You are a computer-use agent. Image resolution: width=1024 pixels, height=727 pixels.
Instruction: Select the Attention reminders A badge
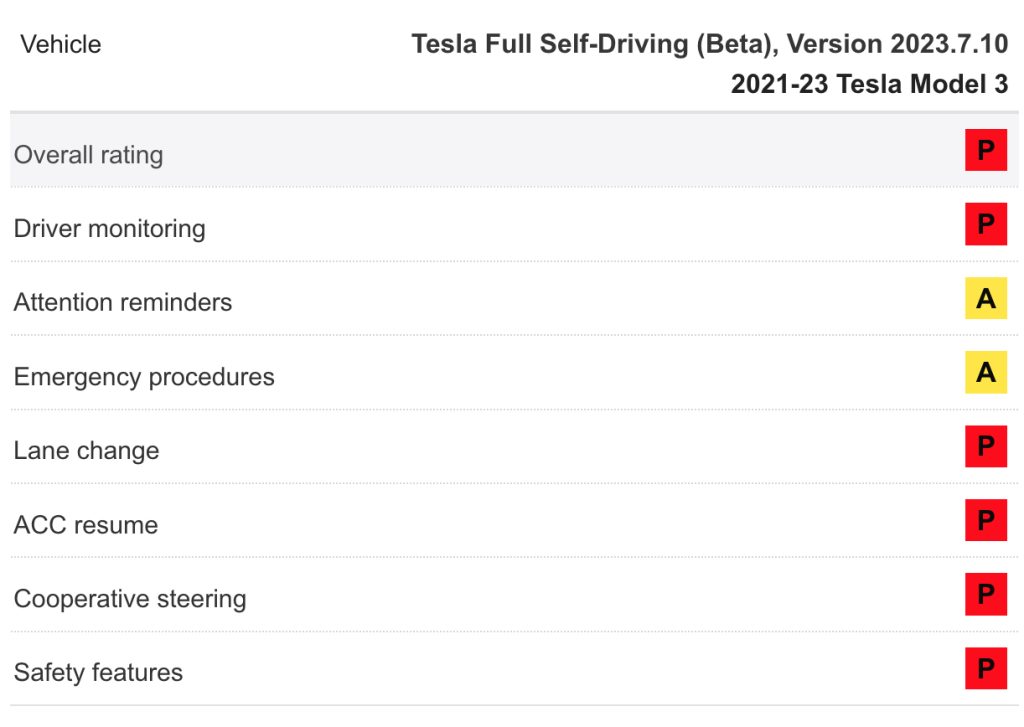point(985,299)
